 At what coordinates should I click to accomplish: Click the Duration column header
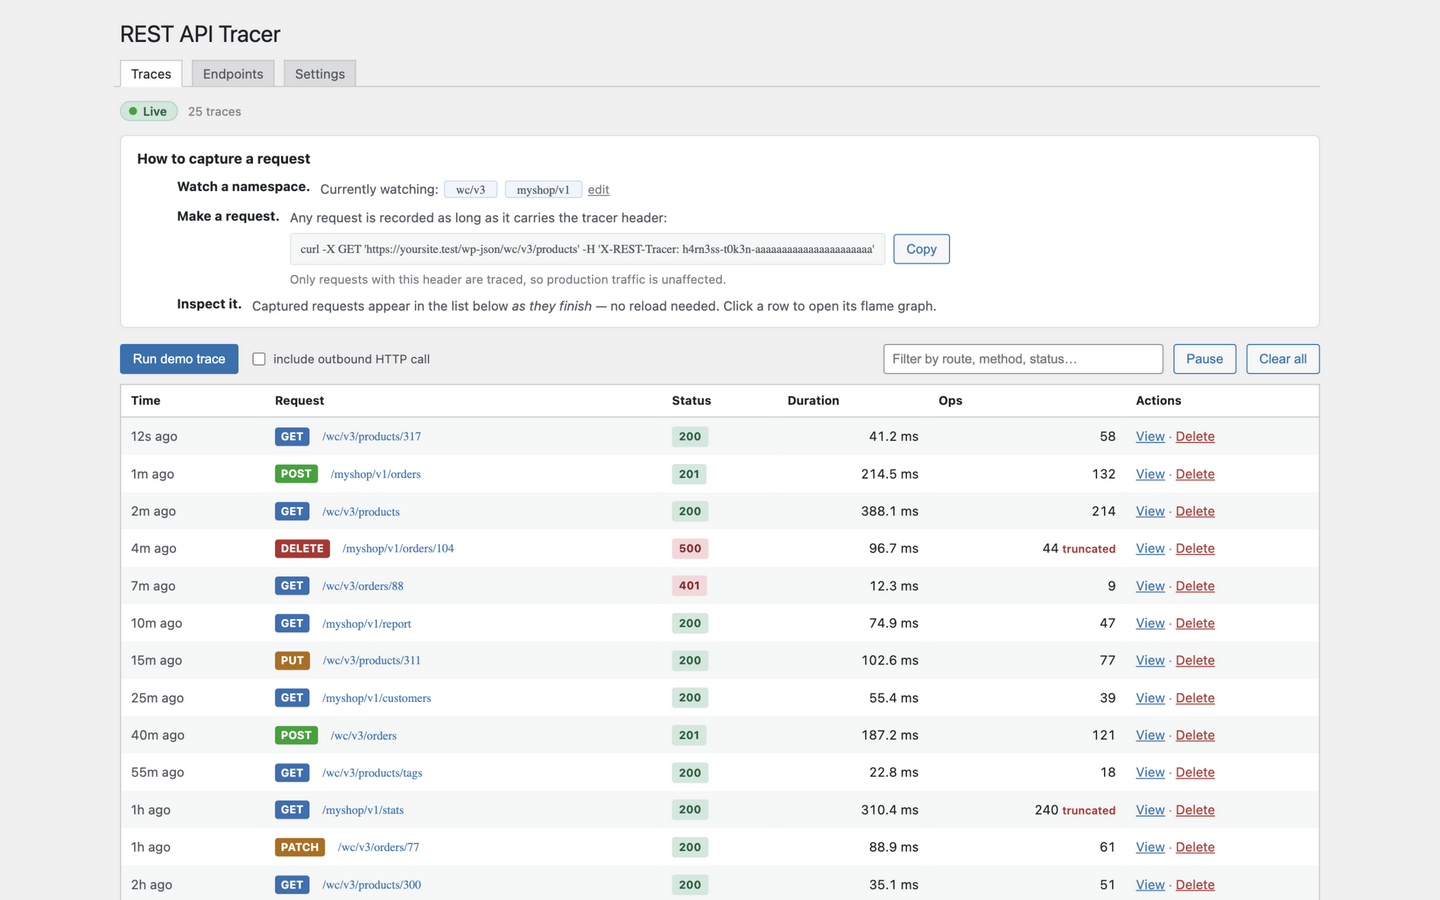coord(813,401)
